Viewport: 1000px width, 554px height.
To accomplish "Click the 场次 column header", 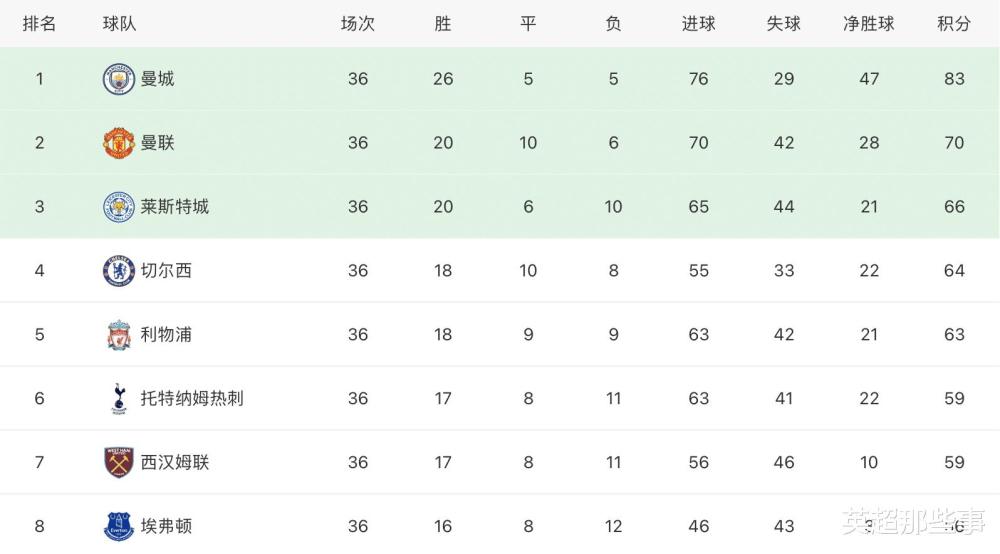I will (358, 24).
